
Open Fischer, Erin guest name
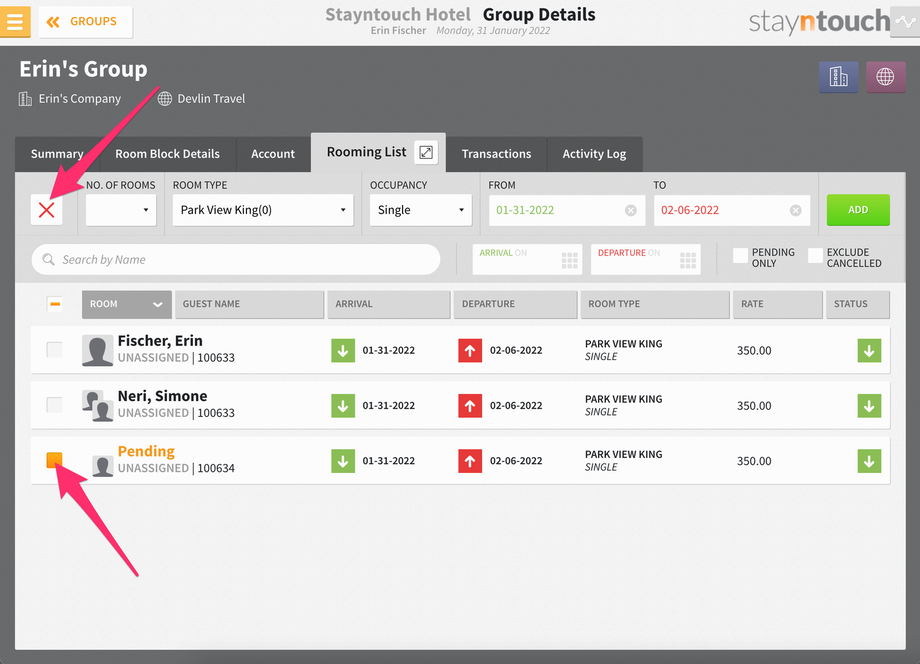[x=160, y=341]
